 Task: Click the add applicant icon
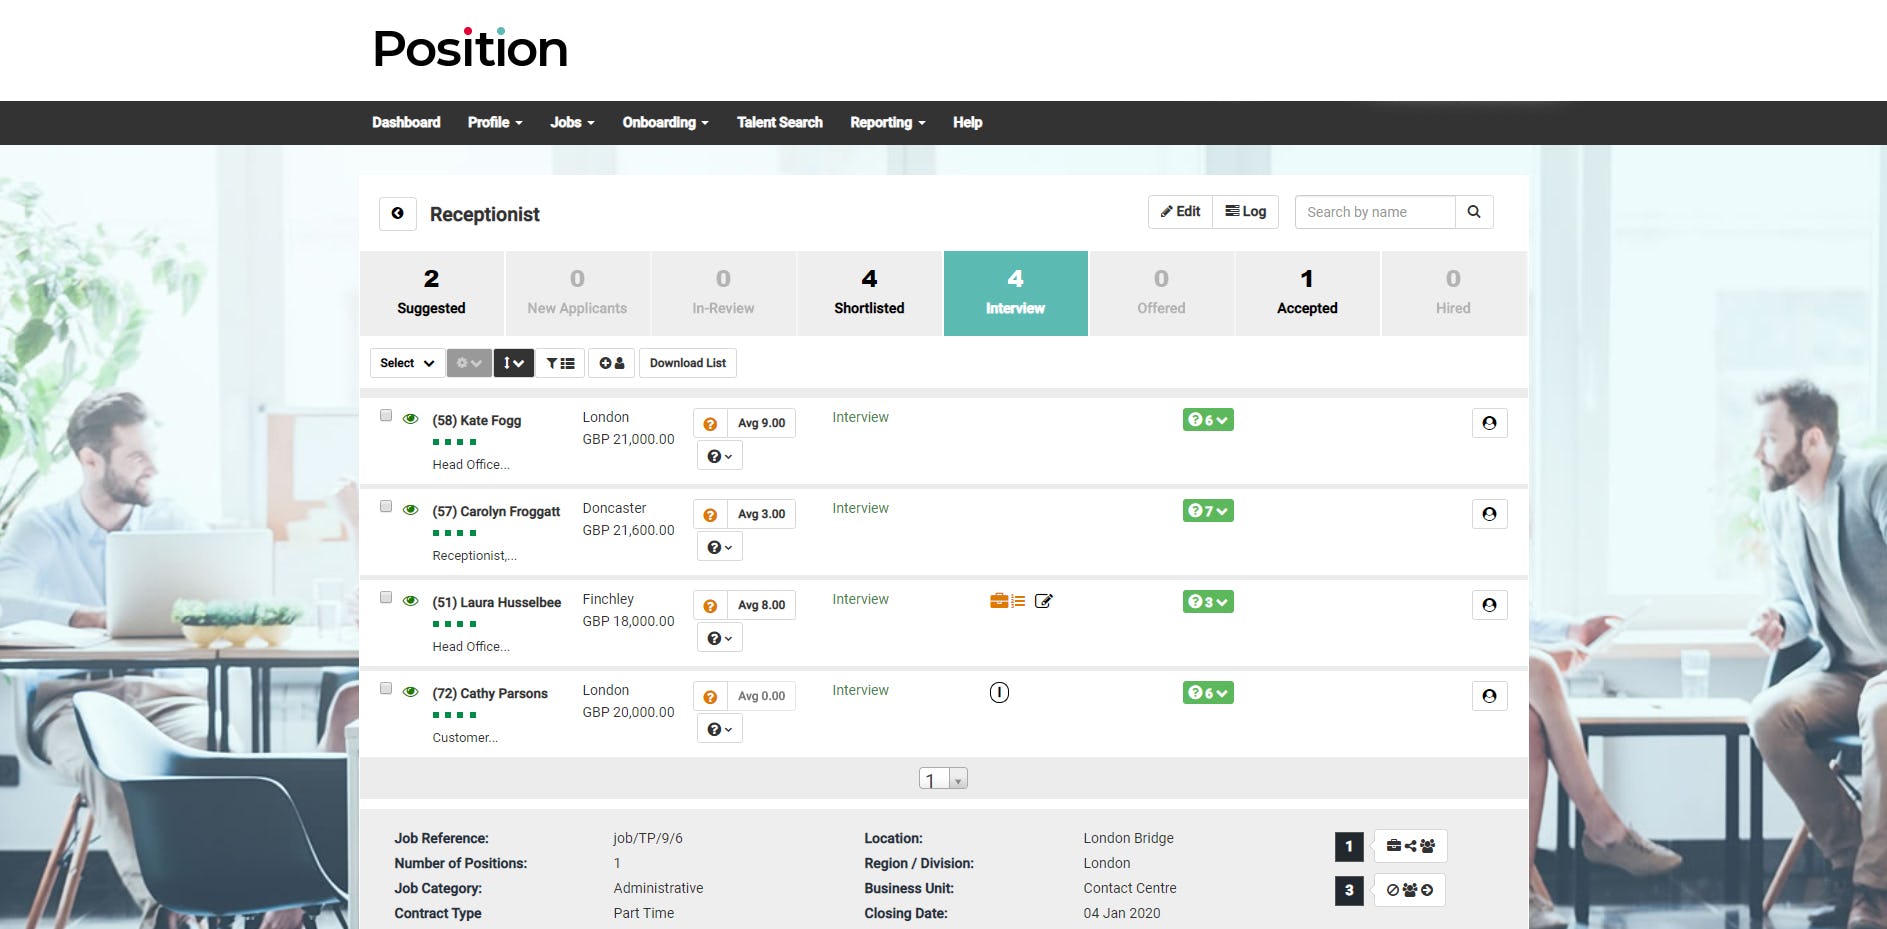pyautogui.click(x=611, y=363)
